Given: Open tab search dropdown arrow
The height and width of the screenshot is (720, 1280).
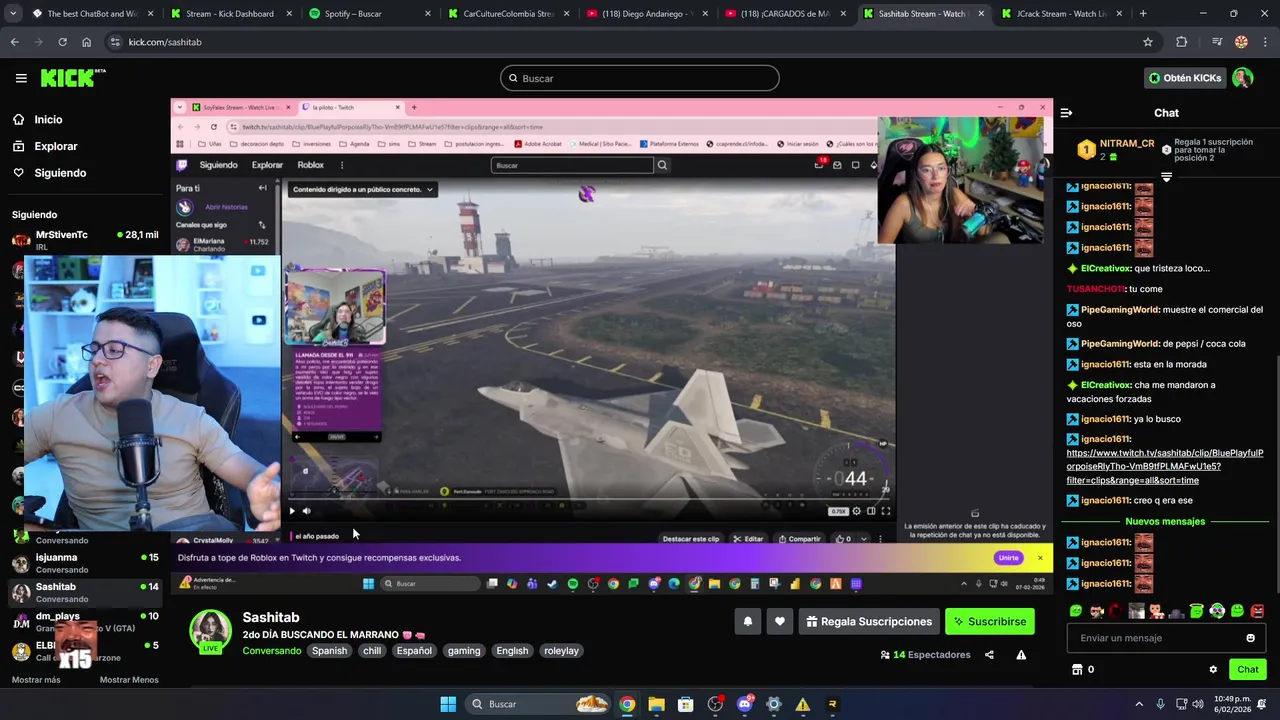Looking at the screenshot, I should coord(14,14).
